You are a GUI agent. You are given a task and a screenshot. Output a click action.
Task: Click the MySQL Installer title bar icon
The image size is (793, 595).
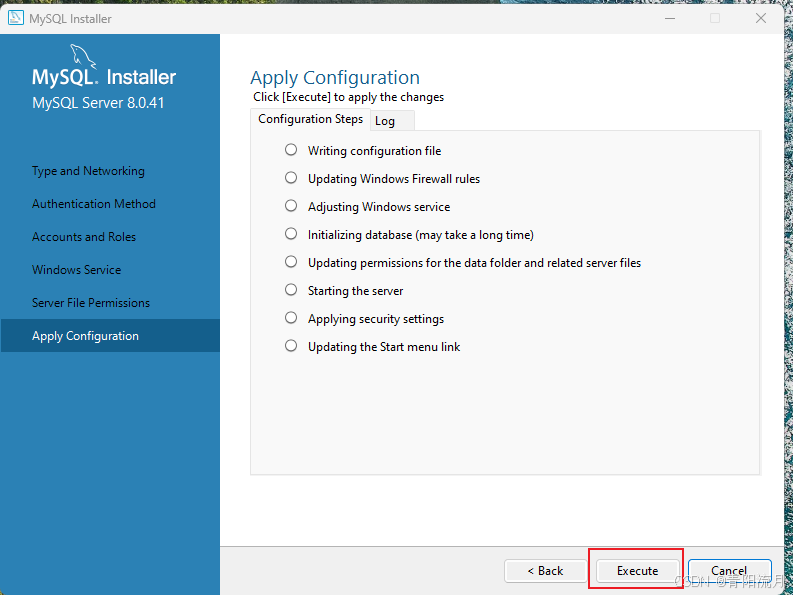(16, 18)
